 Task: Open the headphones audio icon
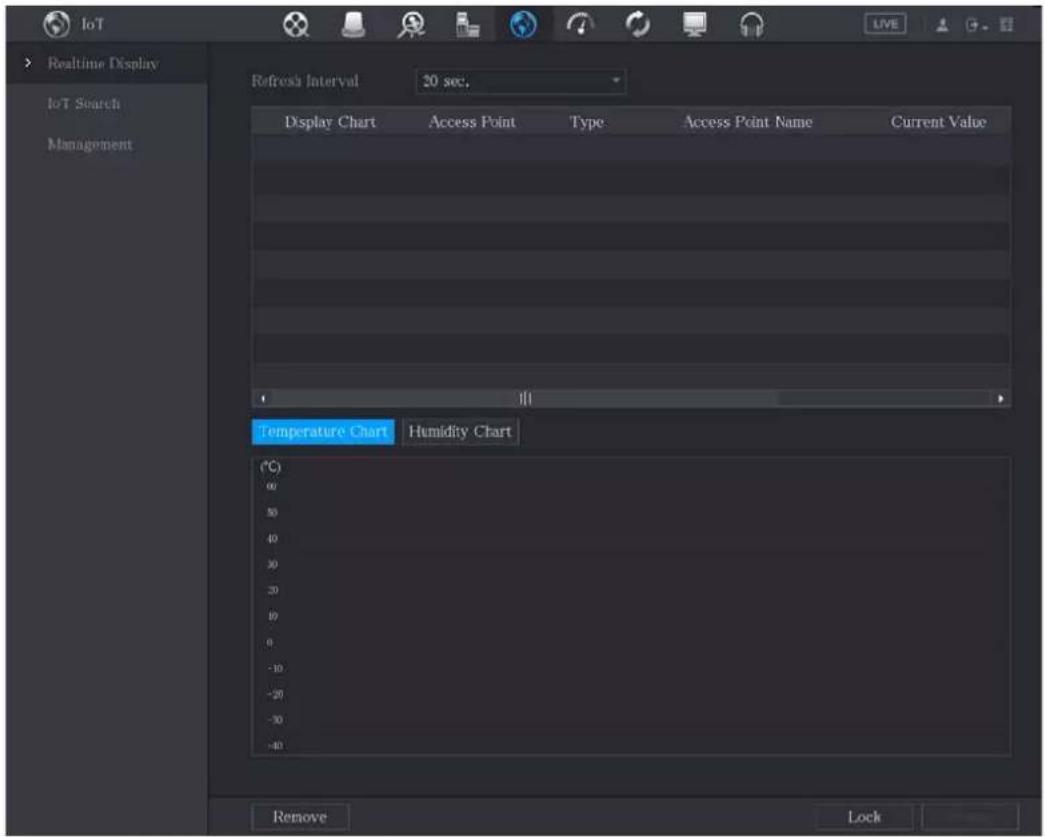click(x=752, y=25)
